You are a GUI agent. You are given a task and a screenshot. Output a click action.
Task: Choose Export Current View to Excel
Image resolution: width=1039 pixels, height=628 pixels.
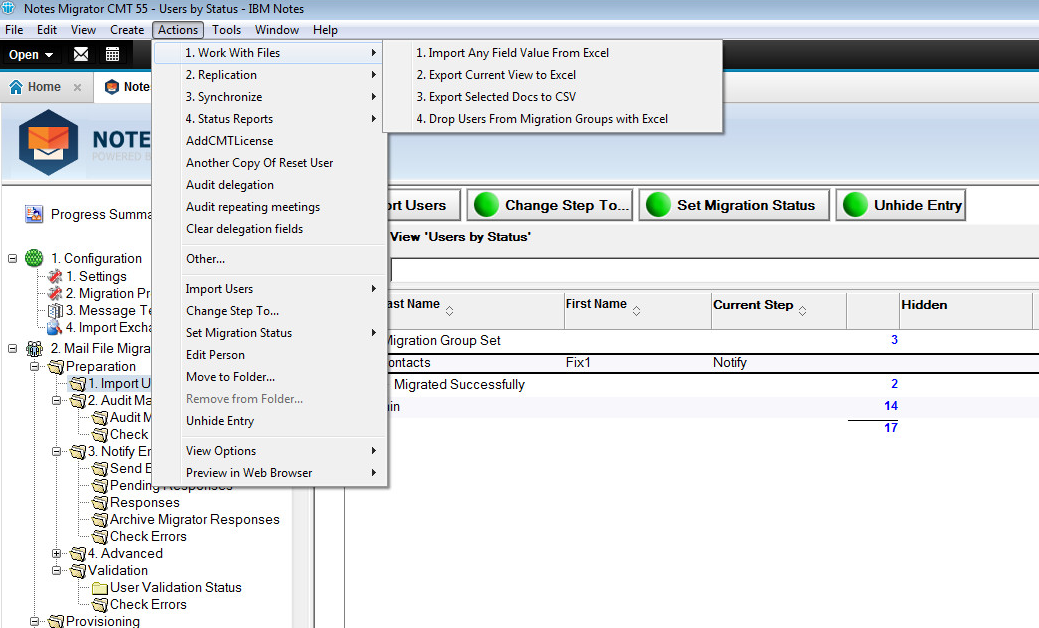click(x=553, y=75)
